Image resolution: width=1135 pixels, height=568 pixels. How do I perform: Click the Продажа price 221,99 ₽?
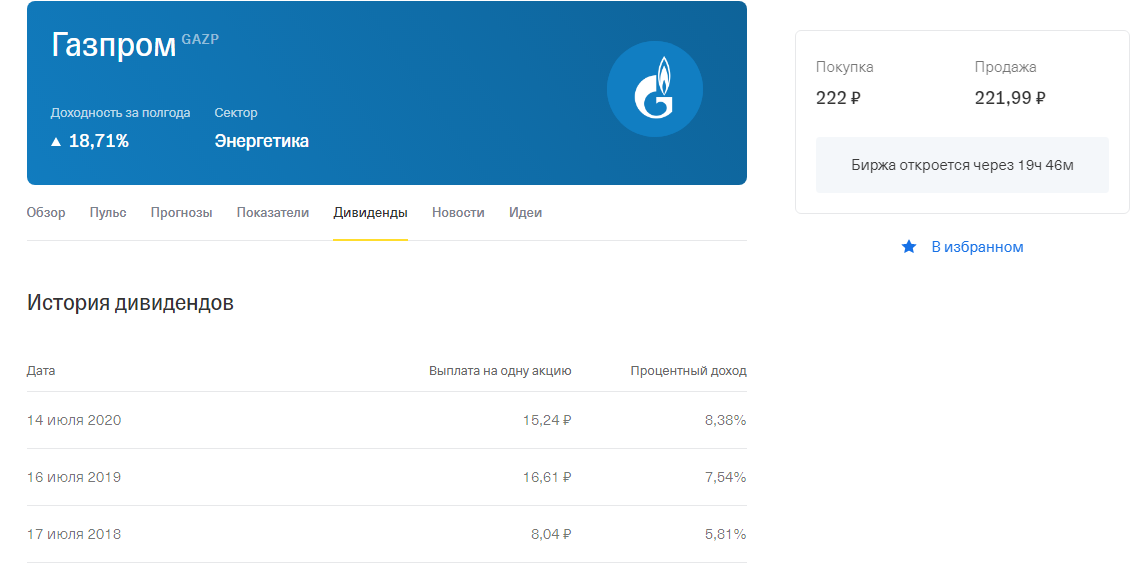(1010, 98)
